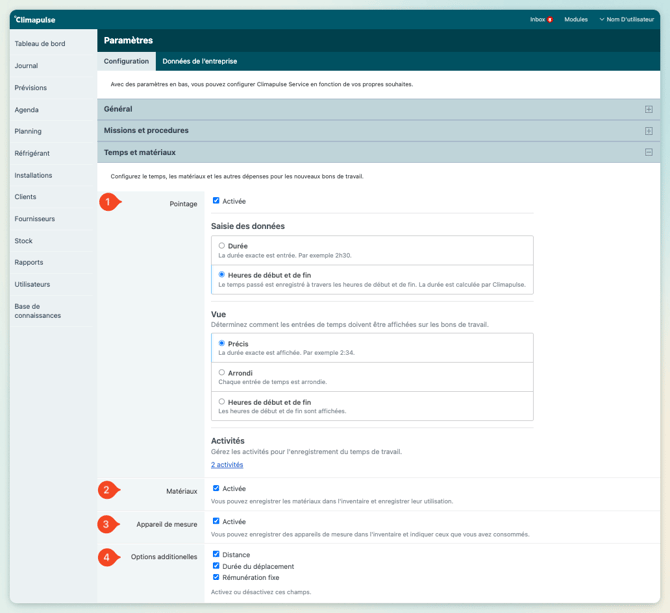Image resolution: width=670 pixels, height=613 pixels.
Task: Select the Arrondi view option
Action: click(x=222, y=373)
